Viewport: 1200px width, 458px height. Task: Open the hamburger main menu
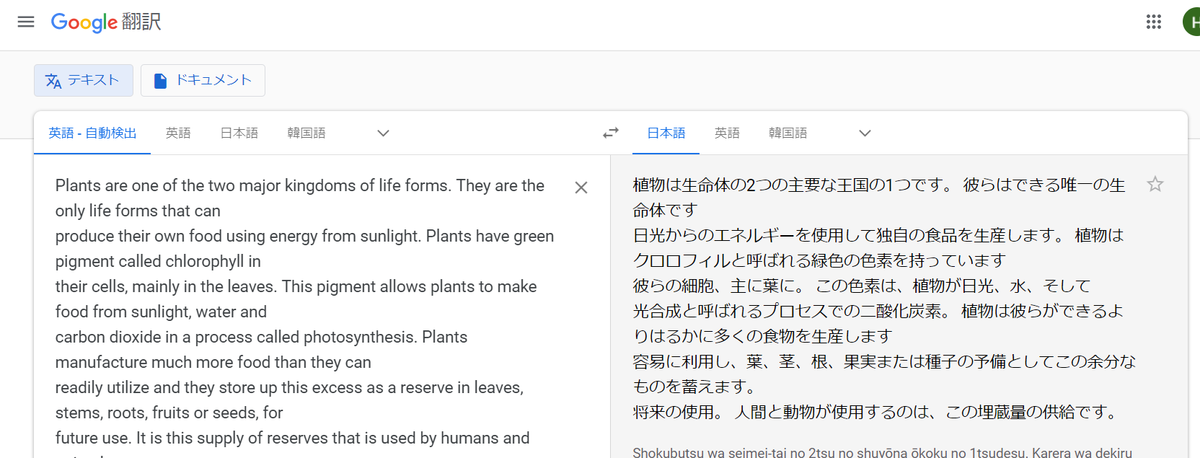tap(26, 22)
